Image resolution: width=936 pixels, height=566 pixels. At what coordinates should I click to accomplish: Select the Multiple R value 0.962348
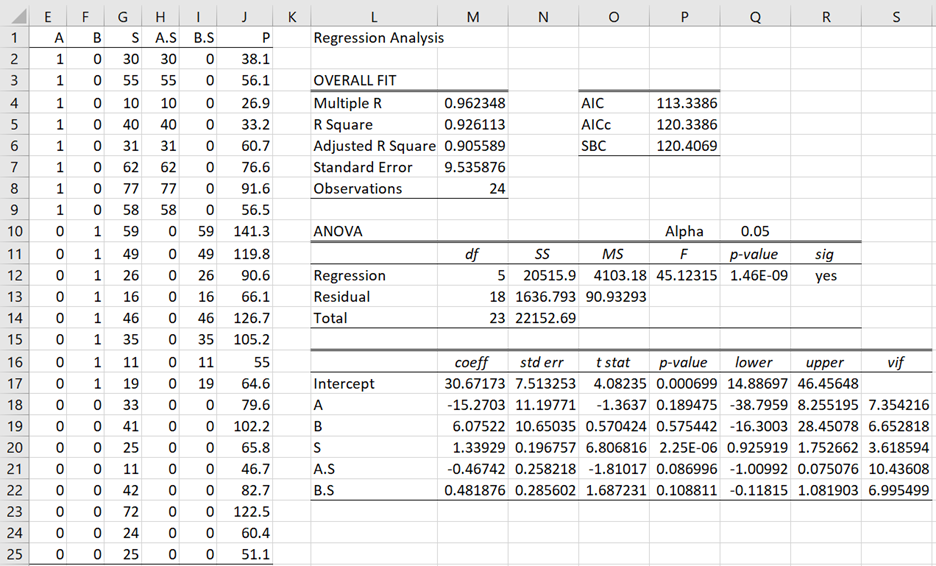point(475,103)
